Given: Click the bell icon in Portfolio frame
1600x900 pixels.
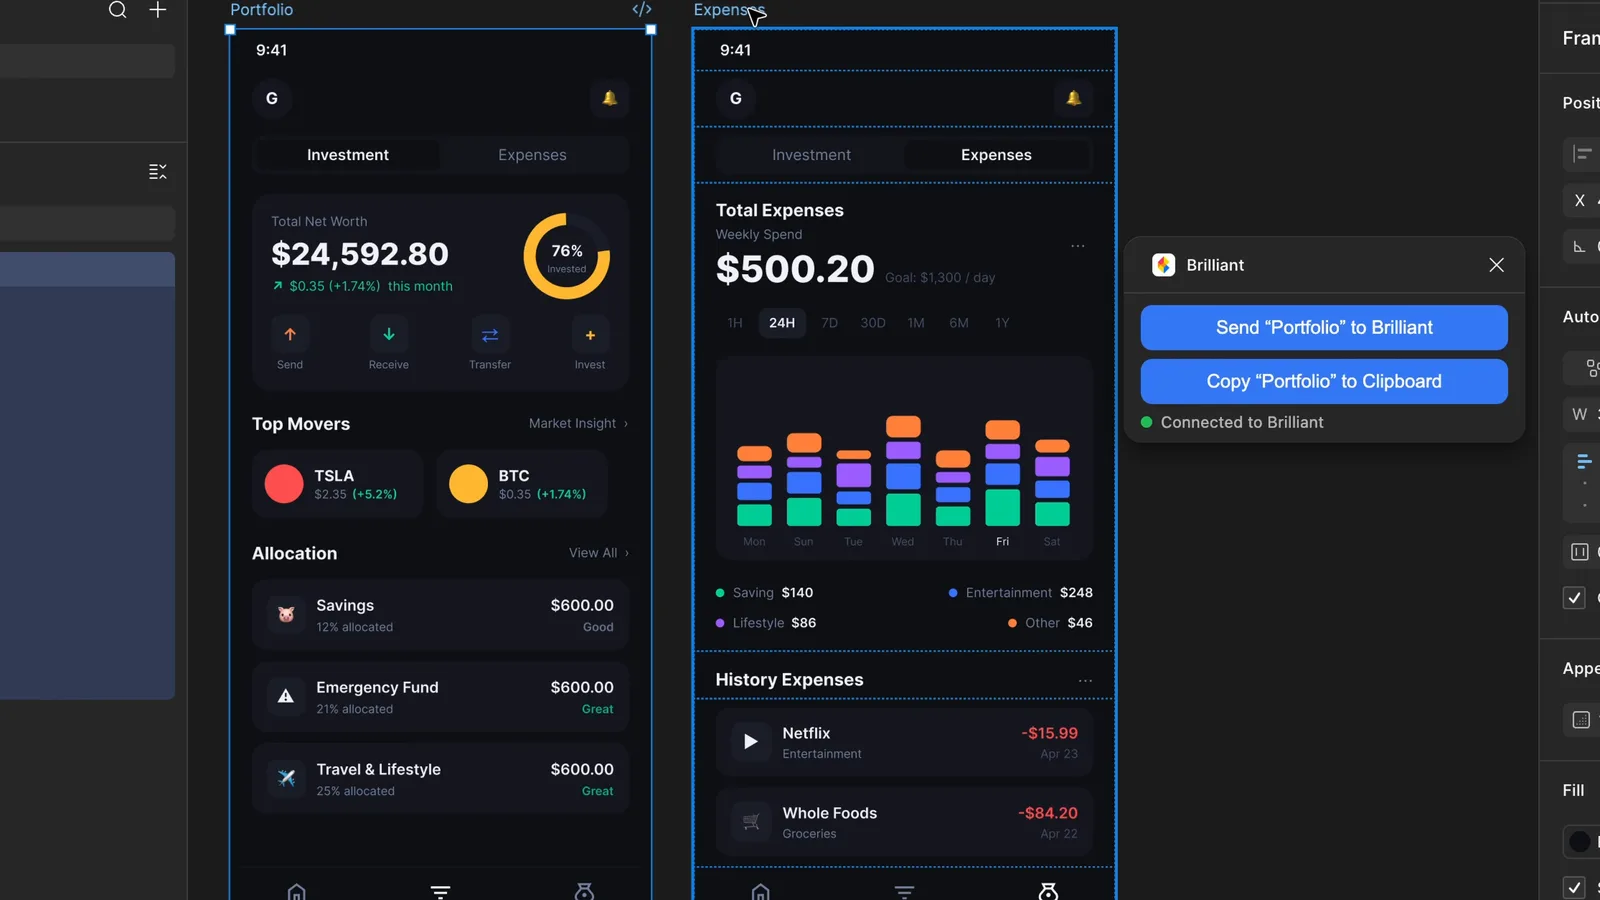Looking at the screenshot, I should tap(610, 98).
